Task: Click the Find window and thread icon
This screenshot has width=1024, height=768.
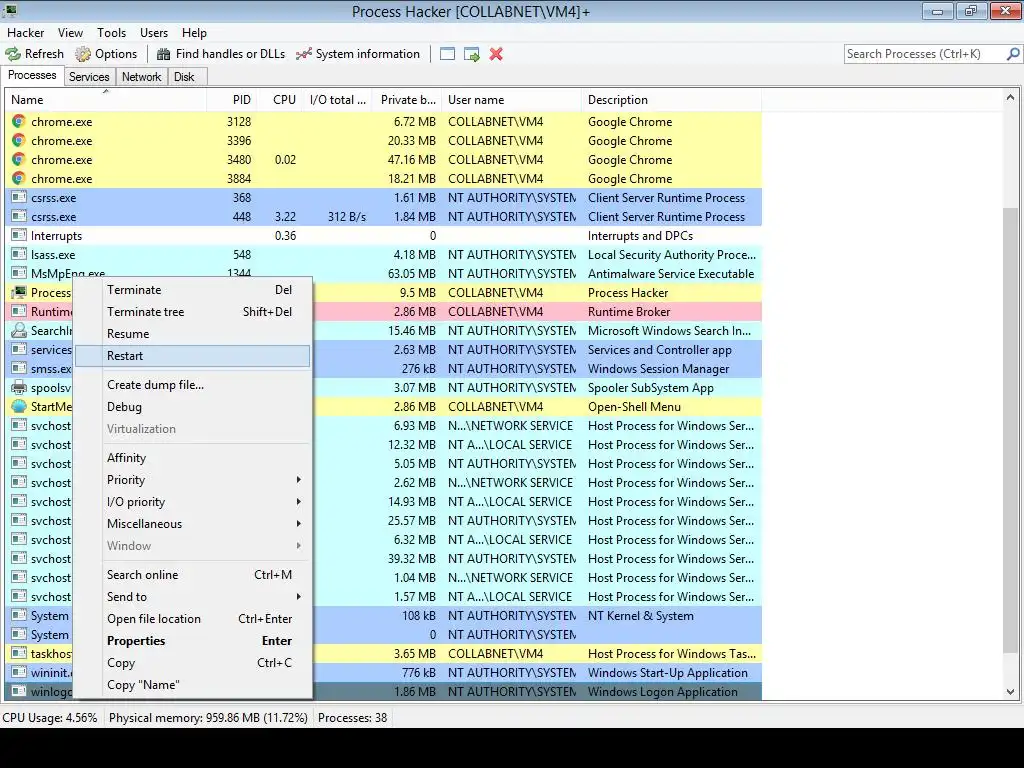Action: 472,54
